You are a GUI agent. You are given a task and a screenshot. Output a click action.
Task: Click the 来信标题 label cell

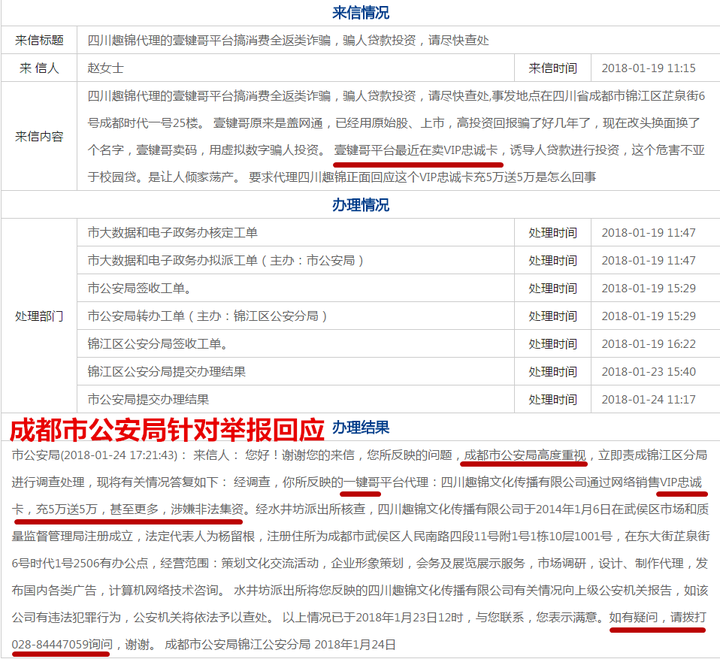pyautogui.click(x=39, y=40)
